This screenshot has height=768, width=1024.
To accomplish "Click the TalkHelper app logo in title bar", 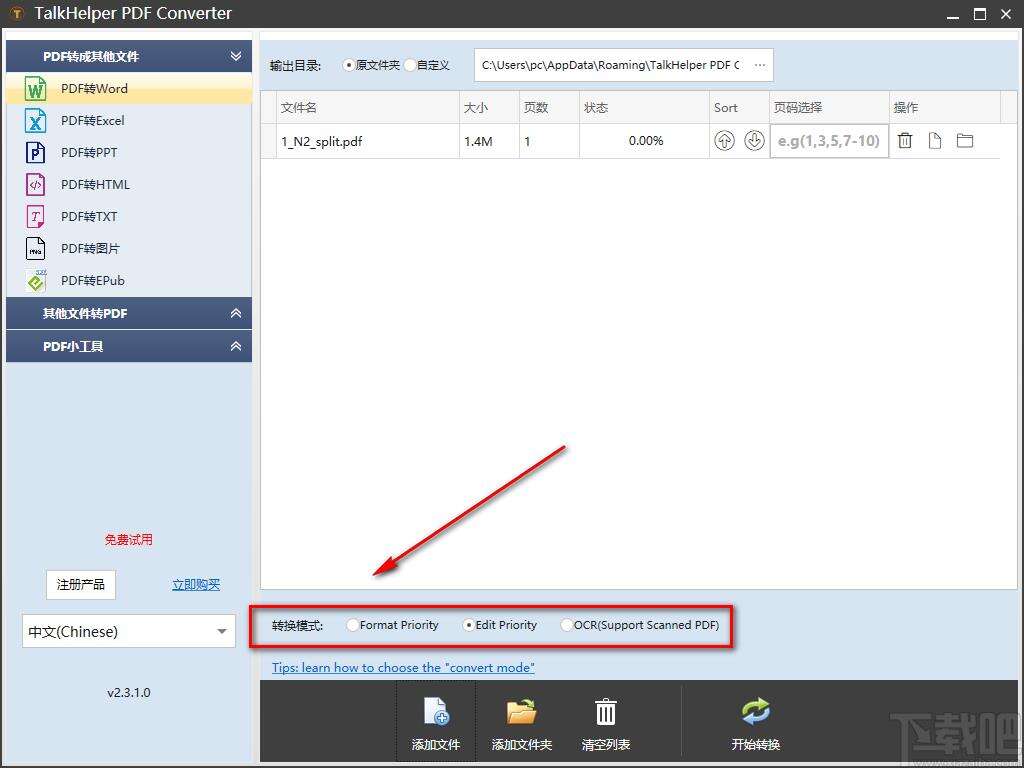I will coord(17,13).
